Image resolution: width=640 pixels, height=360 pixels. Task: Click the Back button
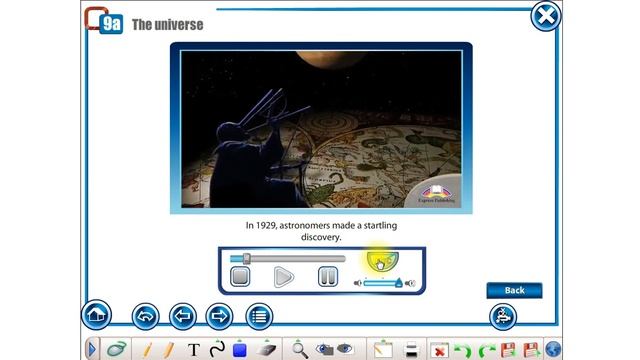pos(514,290)
